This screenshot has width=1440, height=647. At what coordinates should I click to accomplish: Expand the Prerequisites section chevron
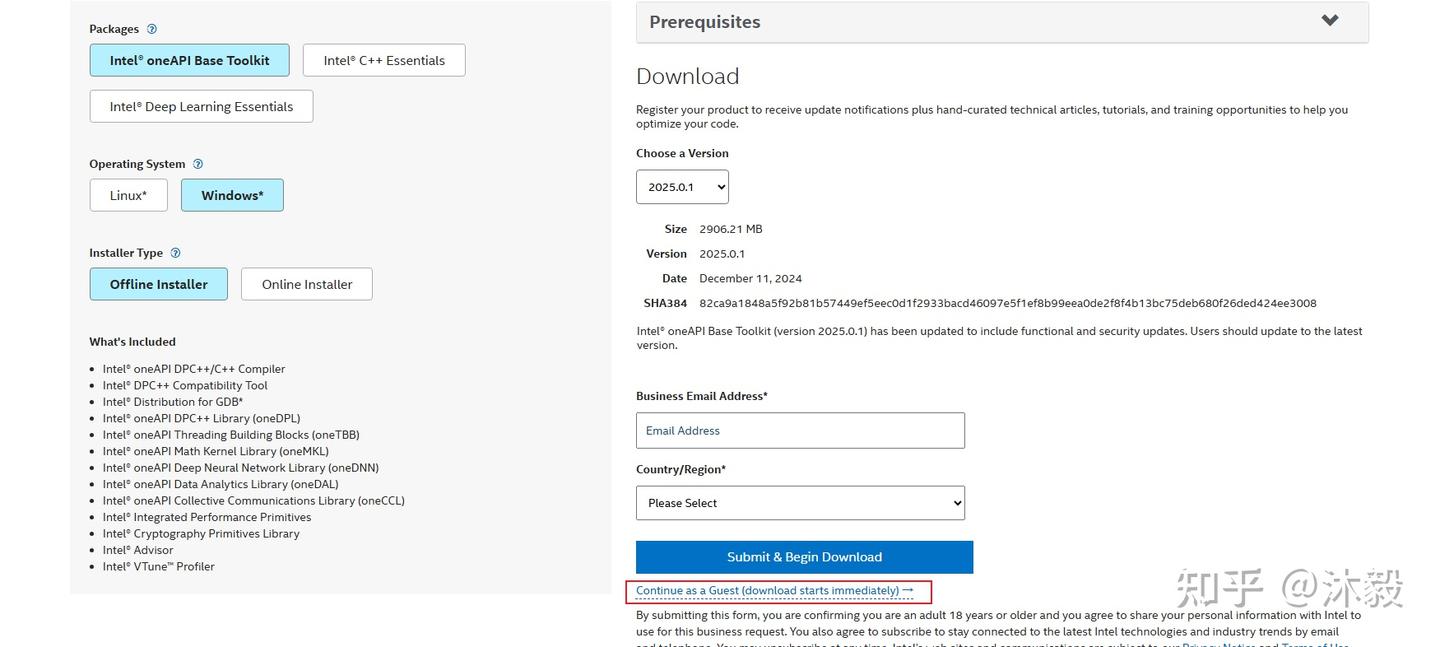pyautogui.click(x=1329, y=21)
